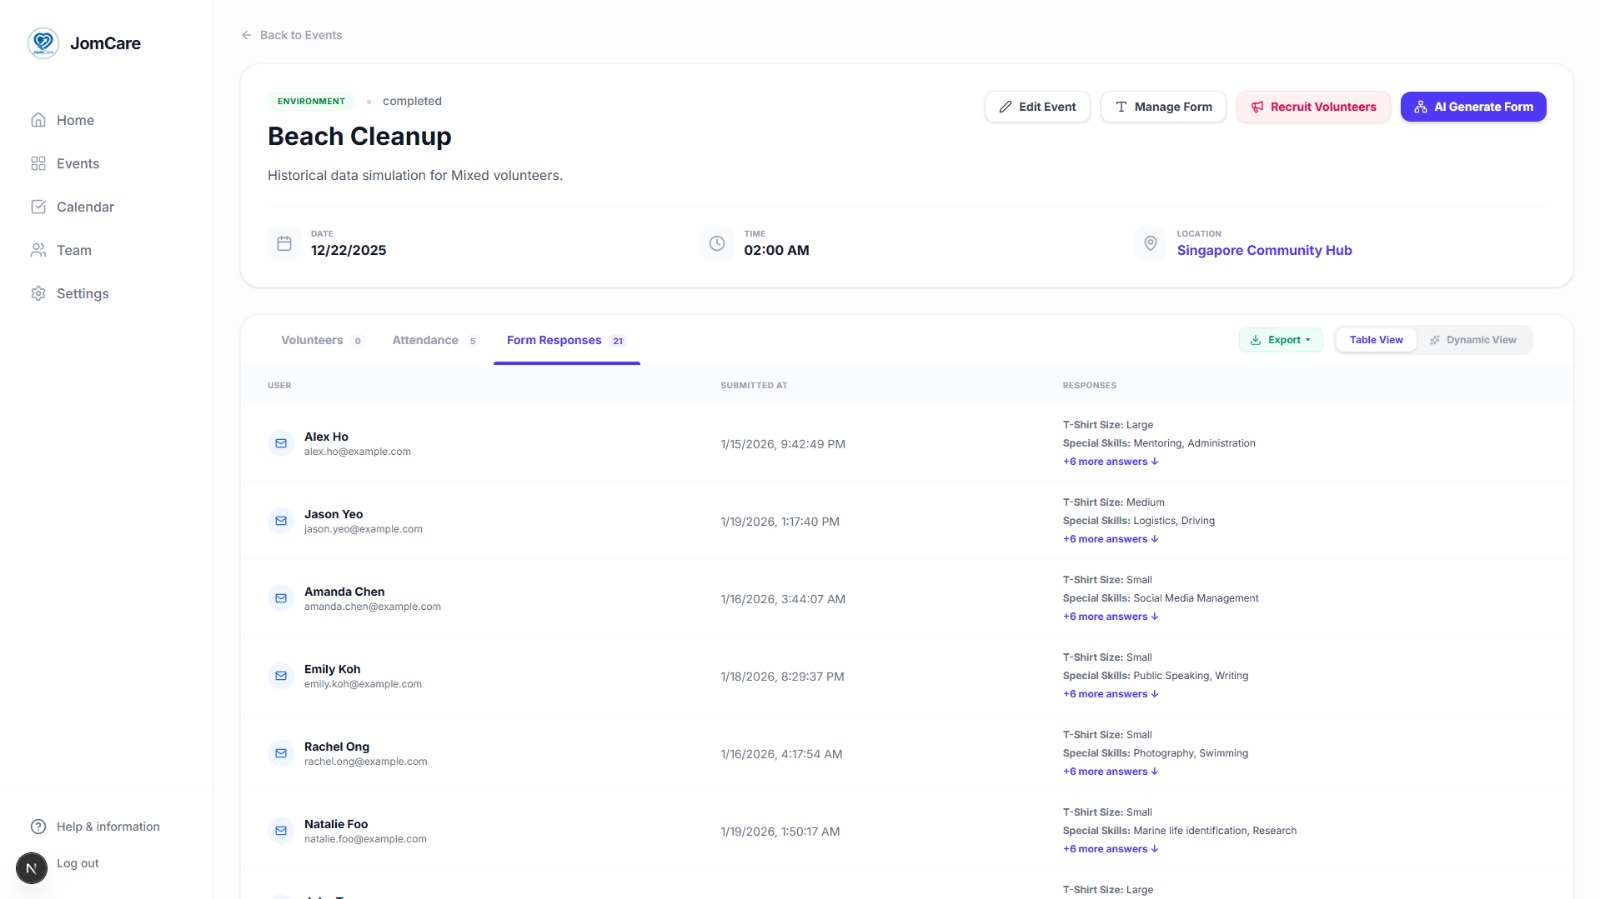Viewport: 1600px width, 899px height.
Task: Expand Jason Yeo's +6 more answers
Action: coord(1110,539)
